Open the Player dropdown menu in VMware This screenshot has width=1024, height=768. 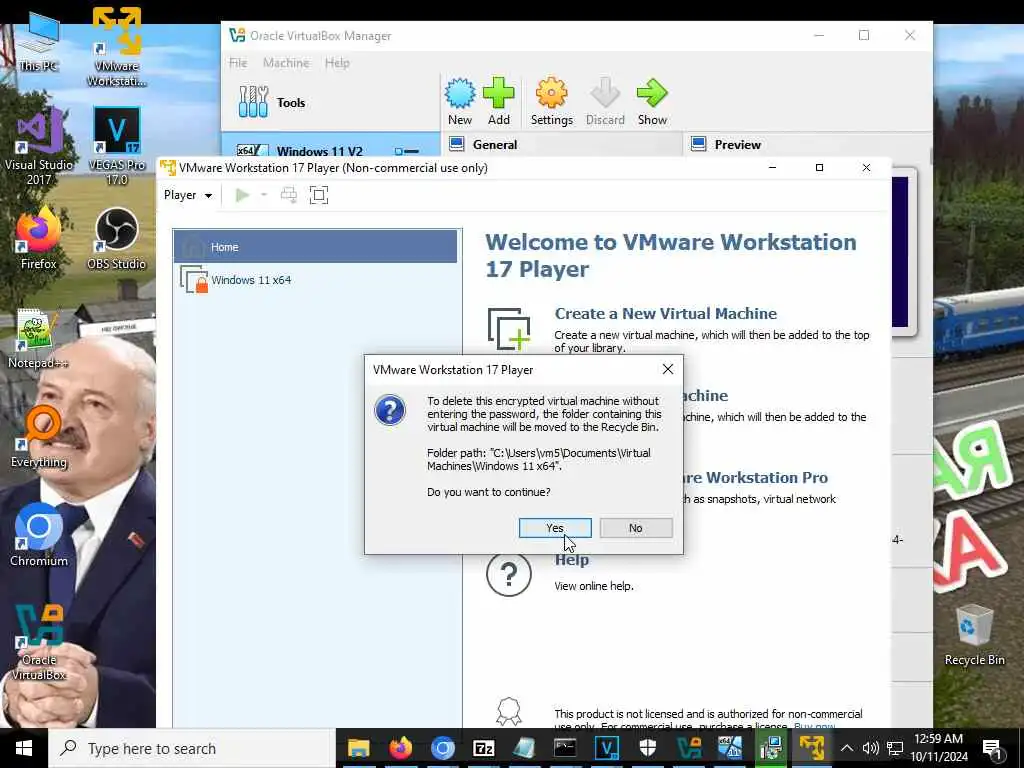188,195
